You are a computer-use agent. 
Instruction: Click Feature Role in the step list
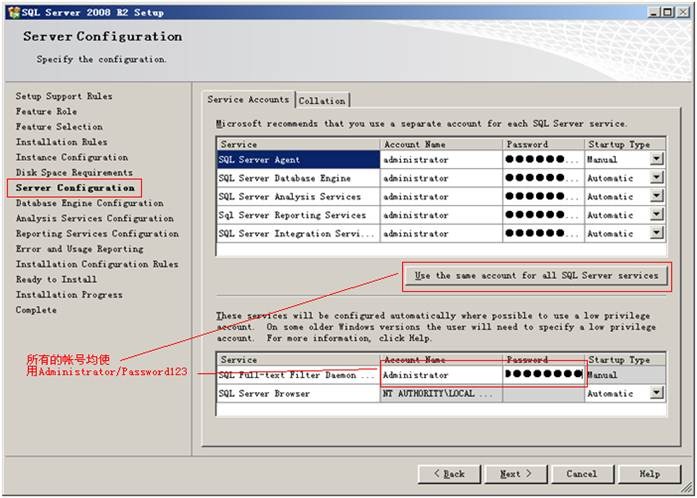(46, 111)
